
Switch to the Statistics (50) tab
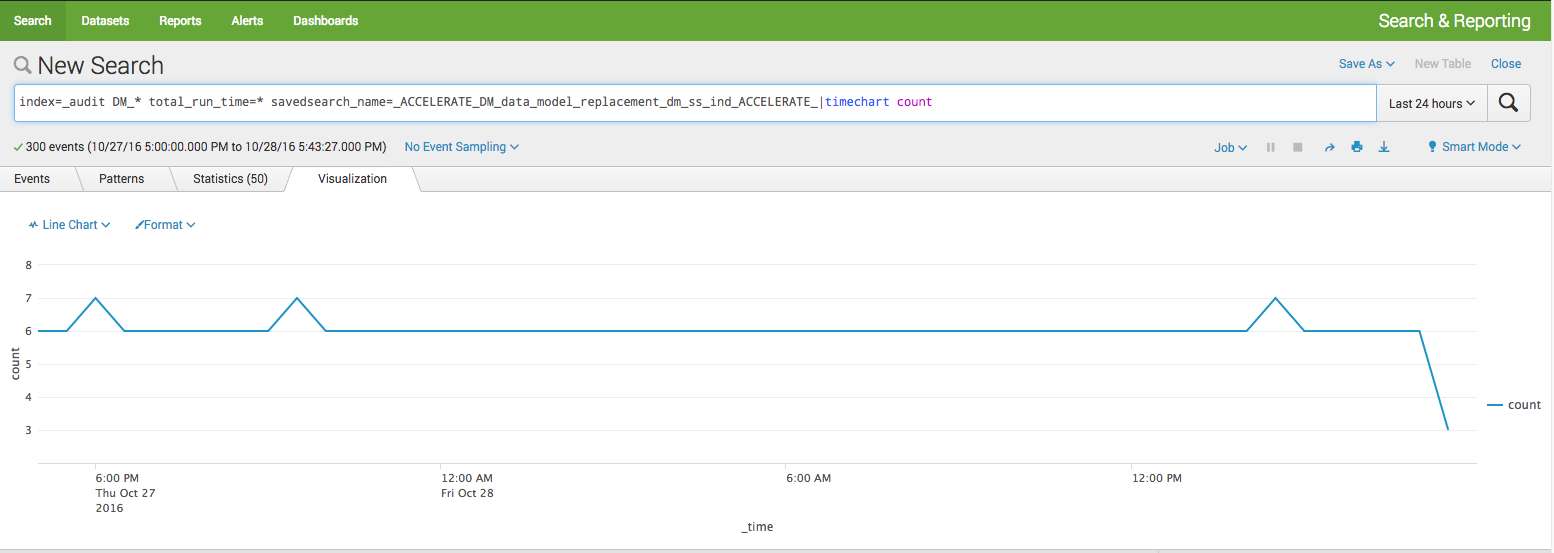pyautogui.click(x=230, y=179)
